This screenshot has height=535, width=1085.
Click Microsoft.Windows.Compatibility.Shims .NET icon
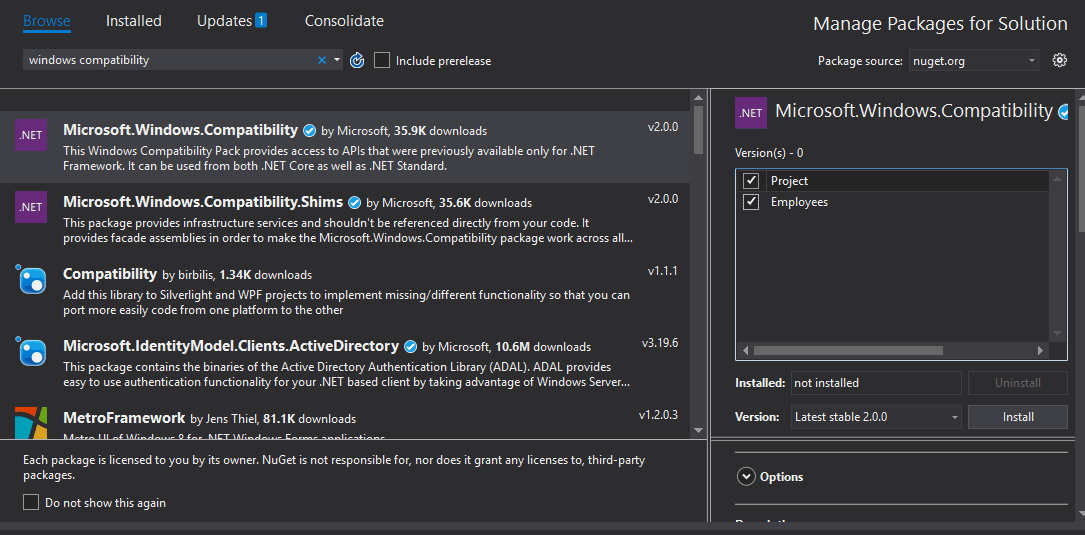tap(30, 207)
